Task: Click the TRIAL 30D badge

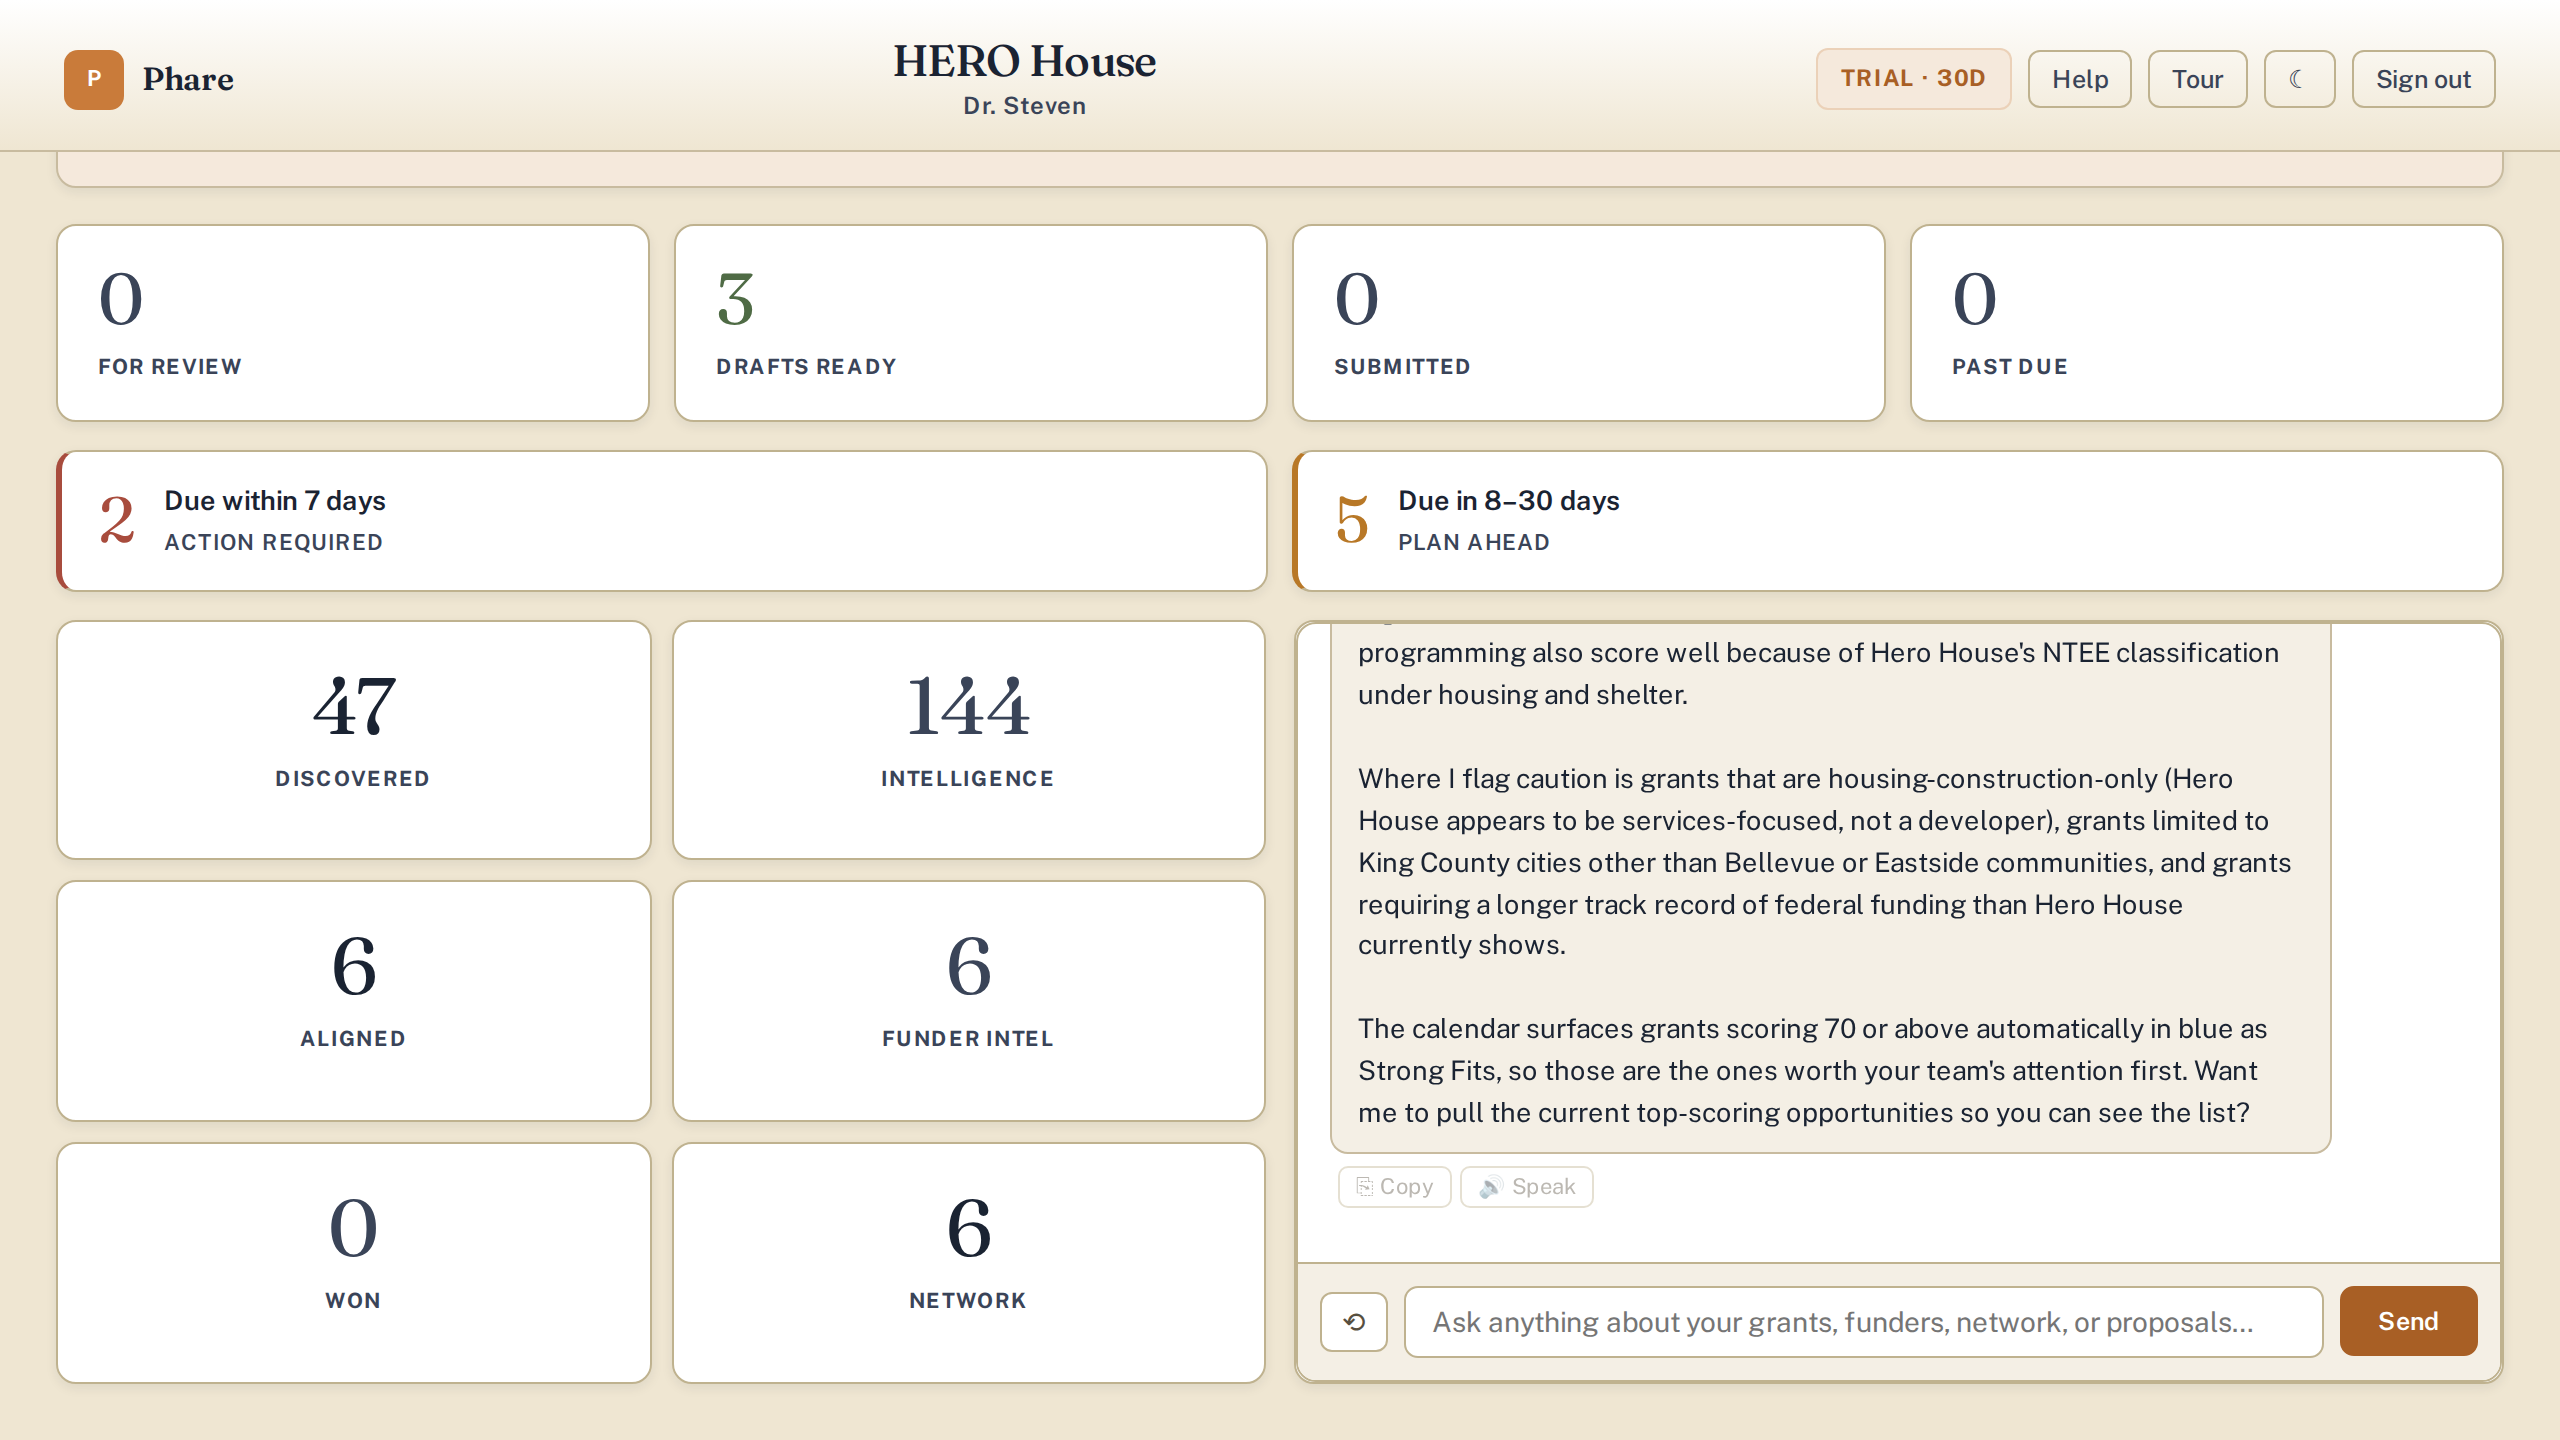Action: click(x=1913, y=79)
